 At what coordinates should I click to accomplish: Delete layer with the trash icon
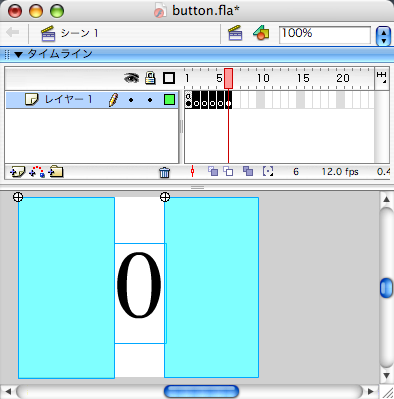click(164, 172)
